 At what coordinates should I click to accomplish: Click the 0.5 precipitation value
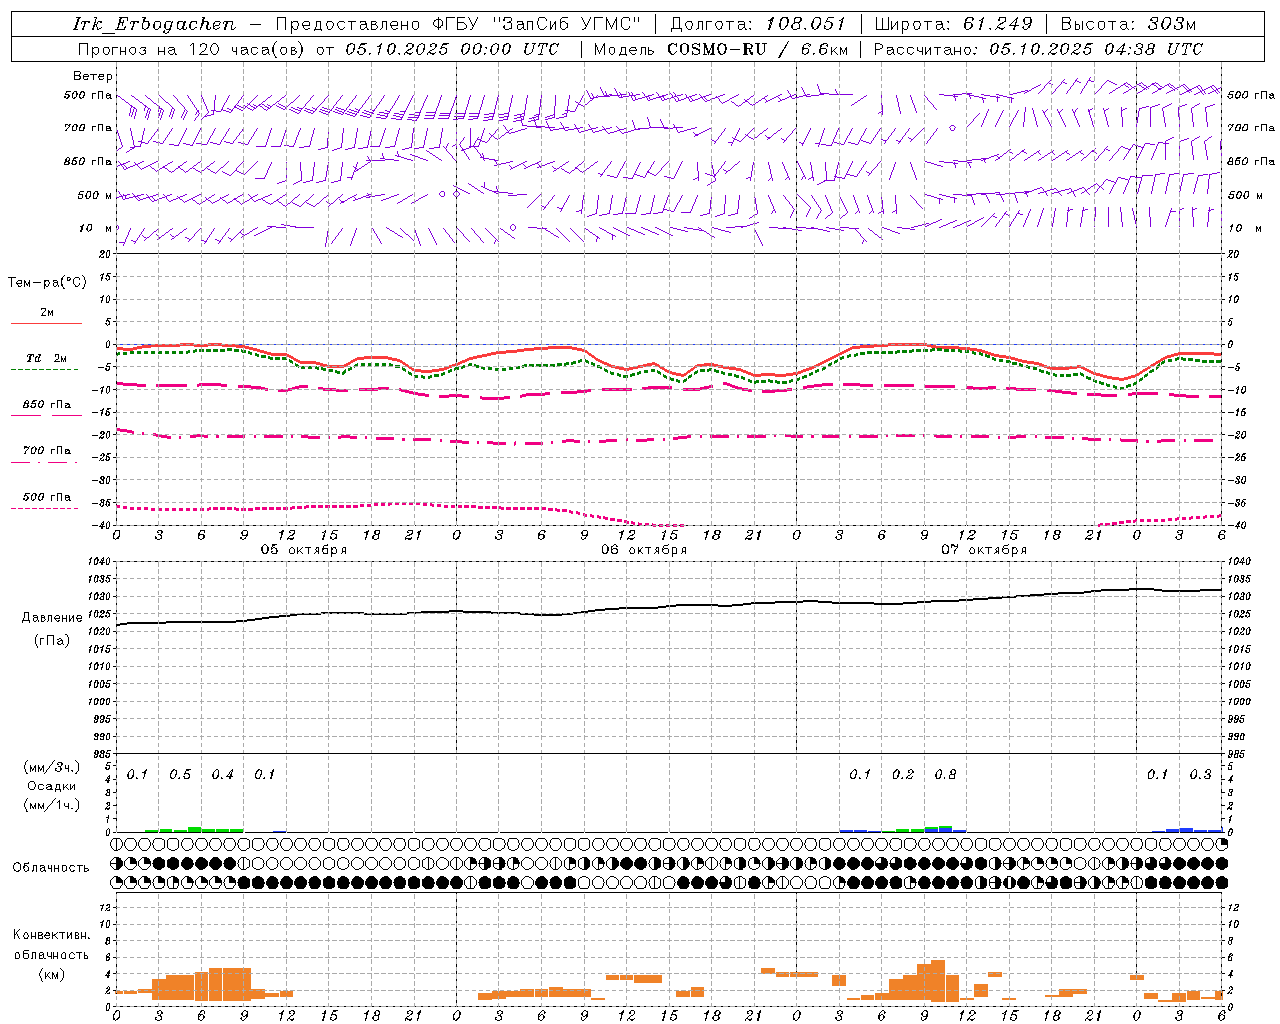pyautogui.click(x=180, y=775)
